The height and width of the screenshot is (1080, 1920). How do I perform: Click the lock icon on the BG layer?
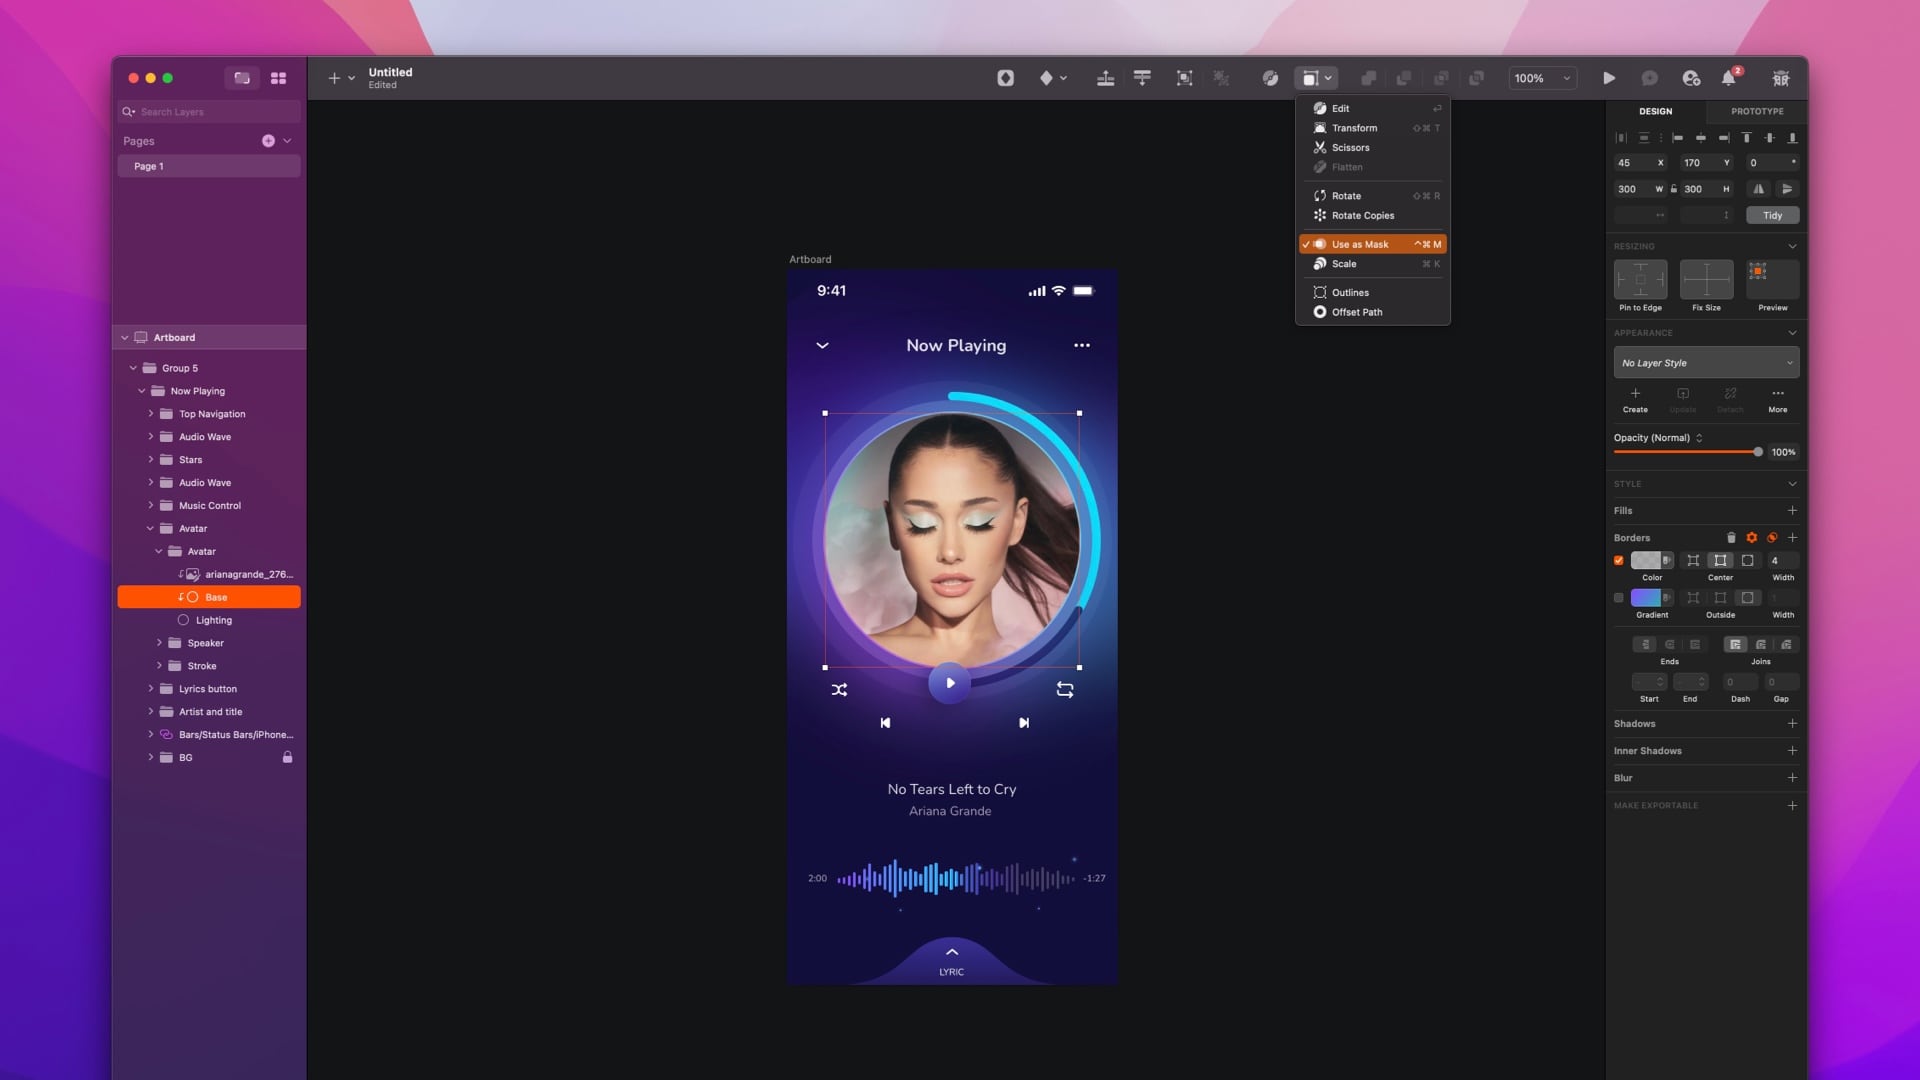287,758
